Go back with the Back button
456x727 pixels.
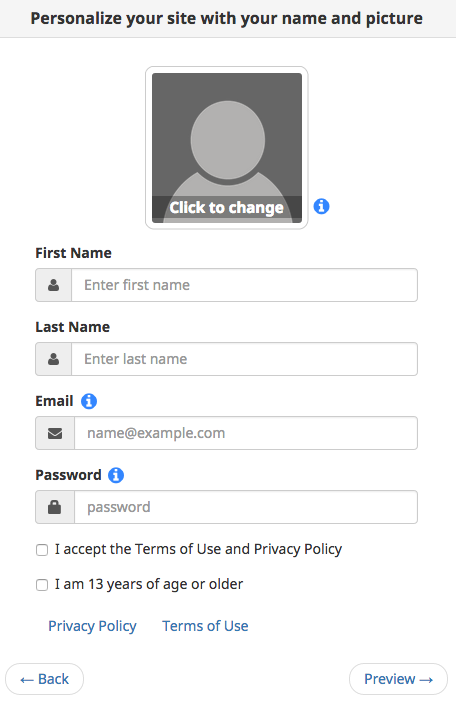tap(44, 679)
